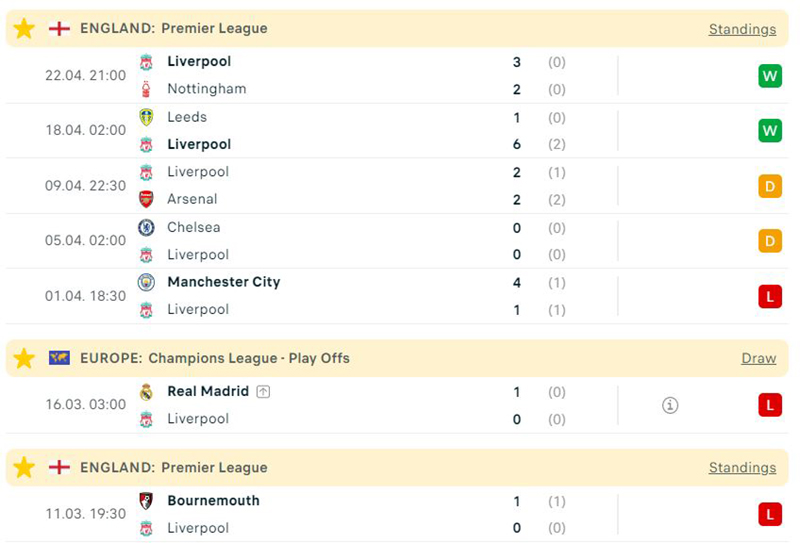This screenshot has height=543, width=800.
Task: Click the Manchester City crest icon
Action: tap(147, 282)
